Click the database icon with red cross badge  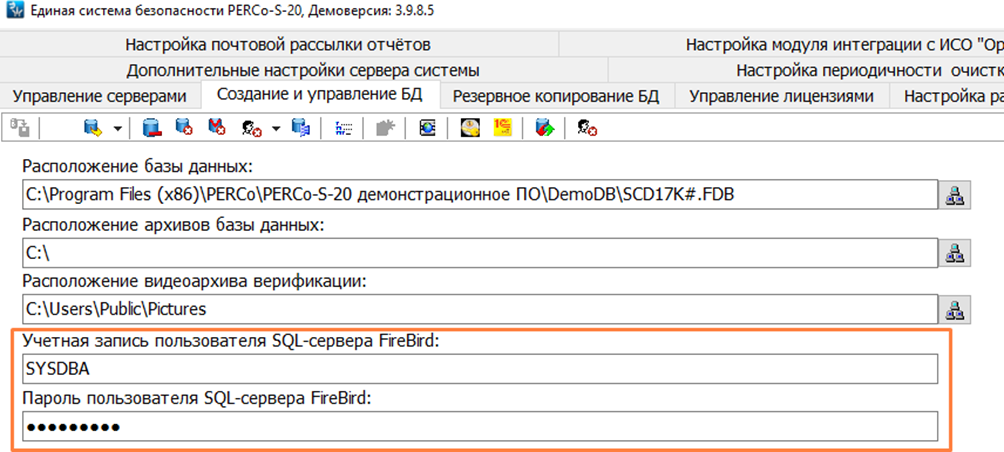tap(184, 128)
